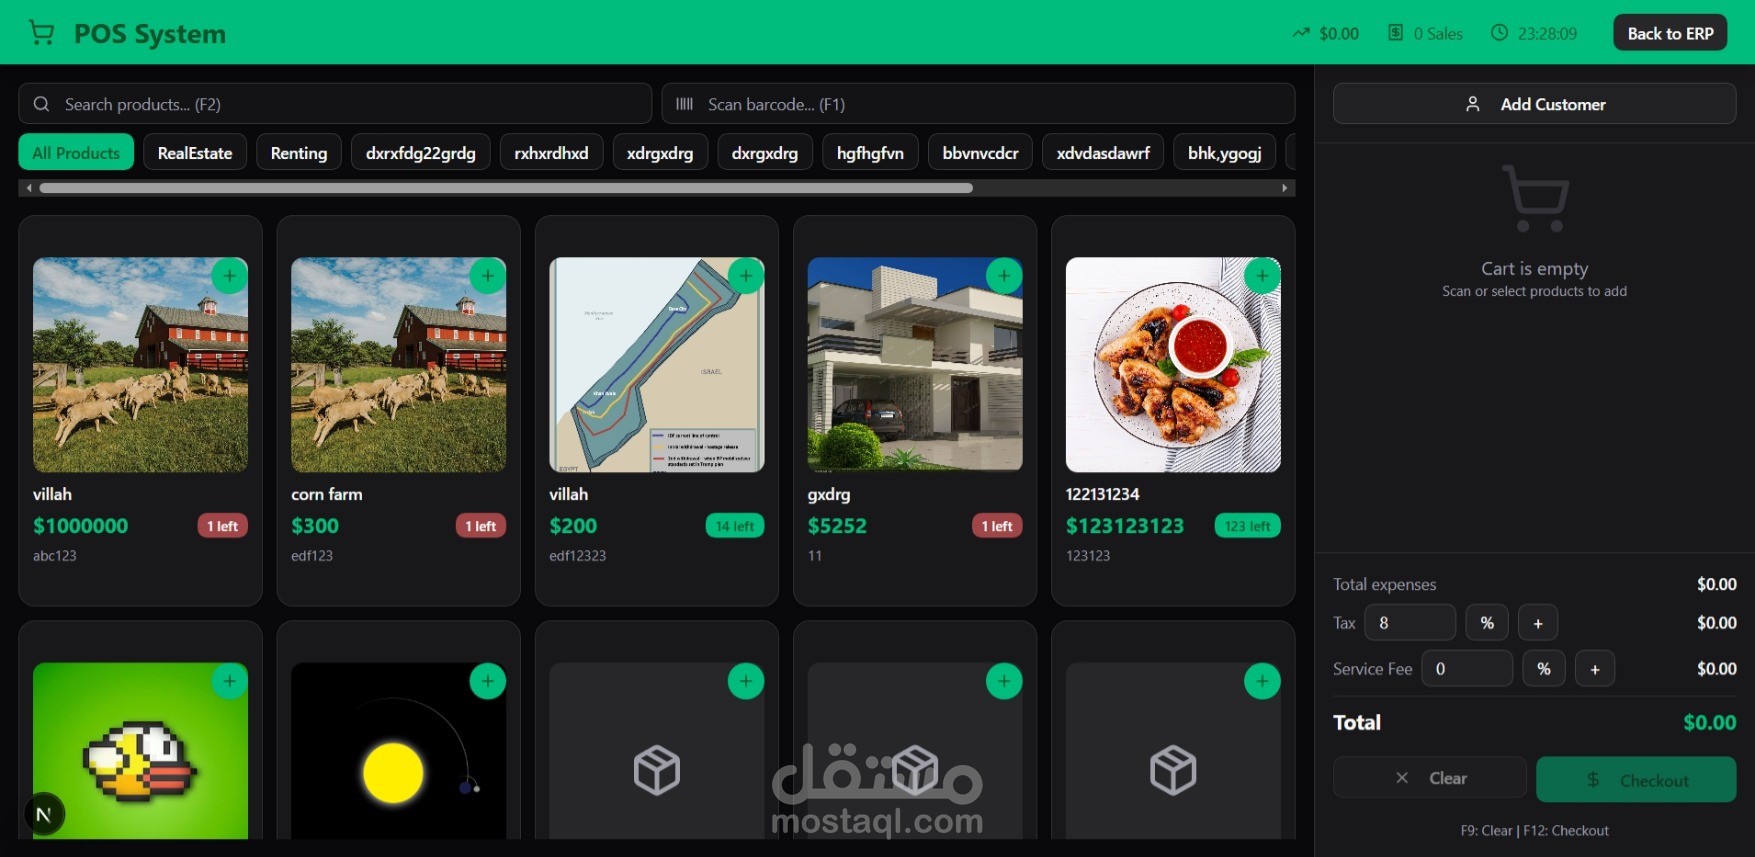Click the shopping cart logo icon in header
This screenshot has height=857, width=1755.
pyautogui.click(x=41, y=33)
